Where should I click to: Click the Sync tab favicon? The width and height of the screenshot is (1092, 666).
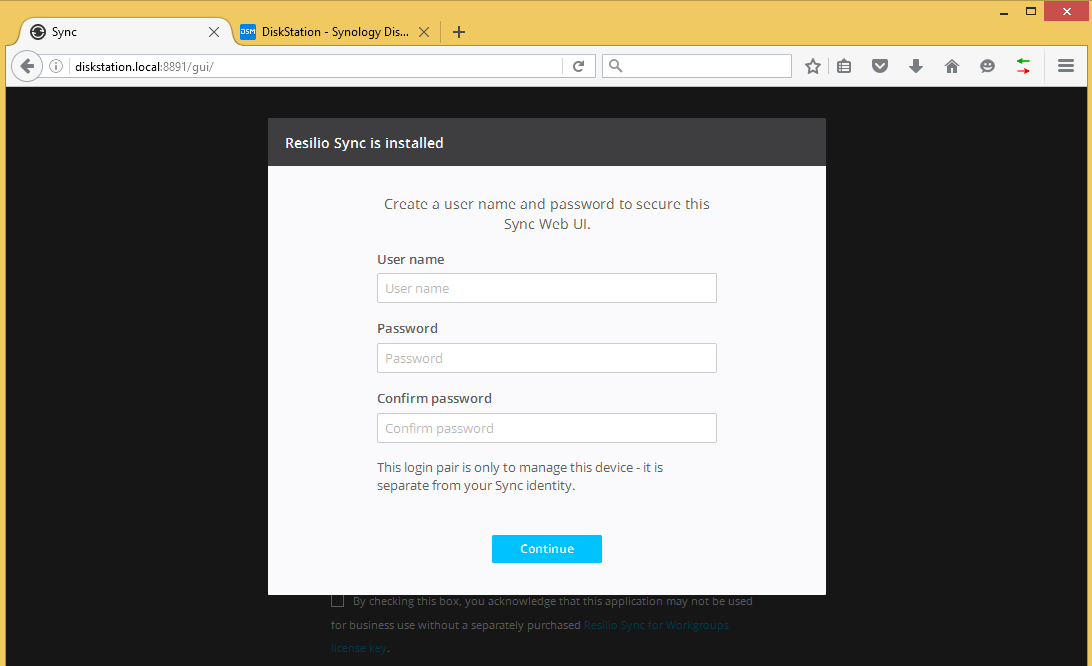(x=38, y=32)
